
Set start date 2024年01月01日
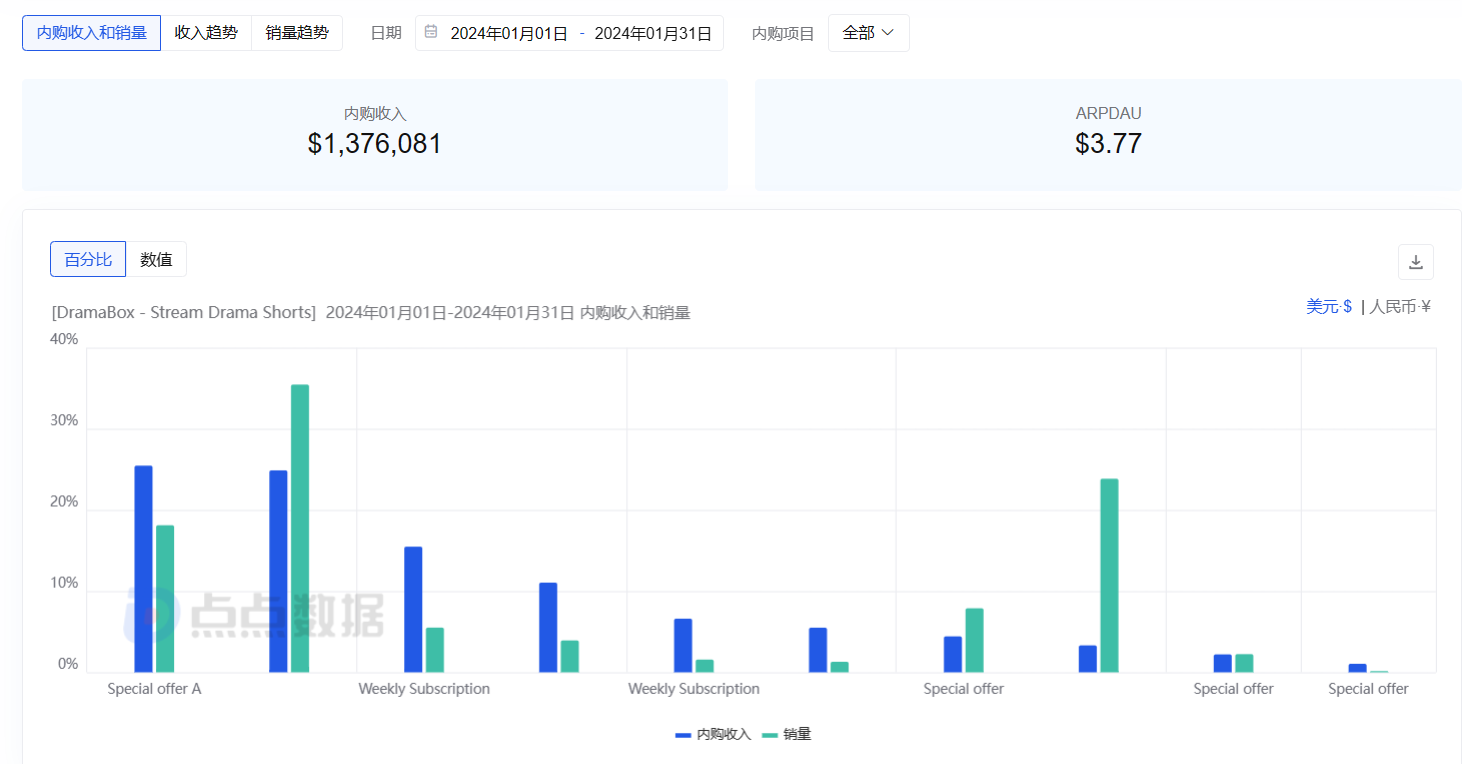point(509,33)
